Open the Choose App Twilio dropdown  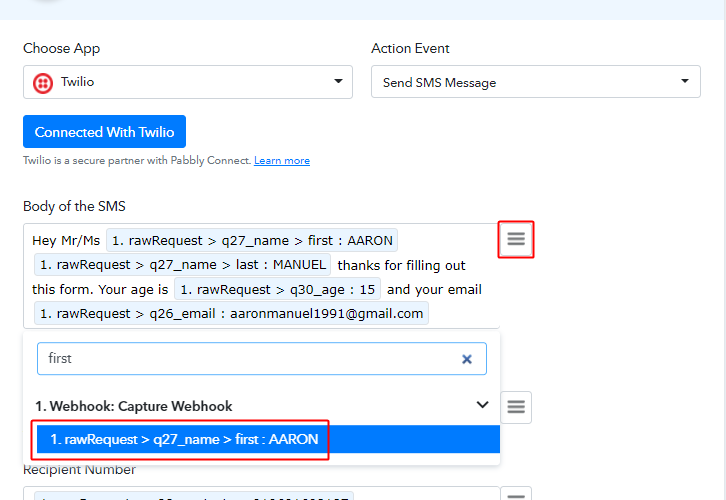(x=188, y=82)
